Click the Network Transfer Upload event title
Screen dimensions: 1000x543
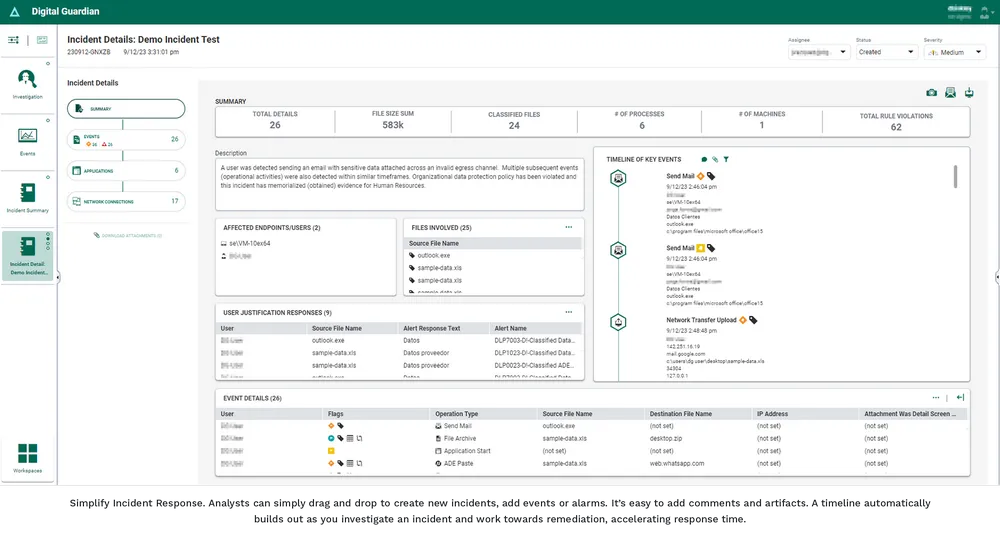702,320
